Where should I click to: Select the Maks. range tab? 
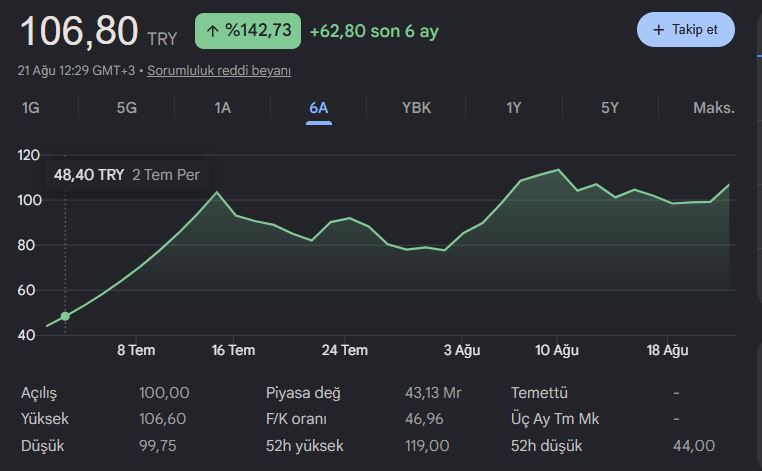pos(713,107)
